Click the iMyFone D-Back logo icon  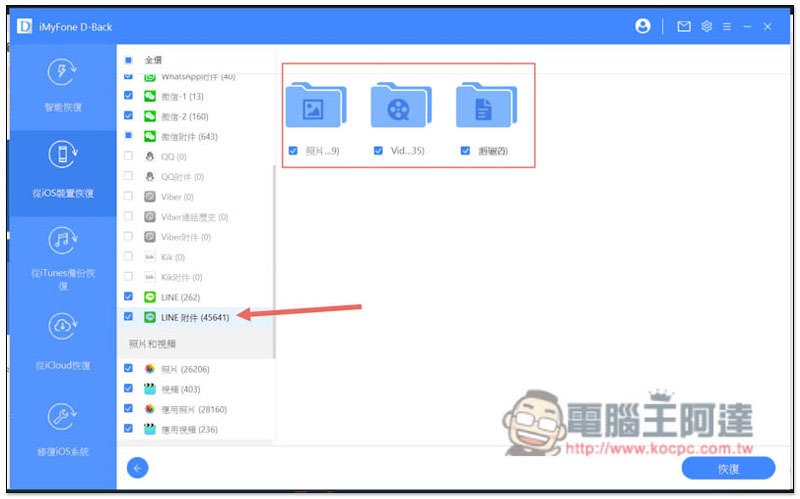pos(24,26)
